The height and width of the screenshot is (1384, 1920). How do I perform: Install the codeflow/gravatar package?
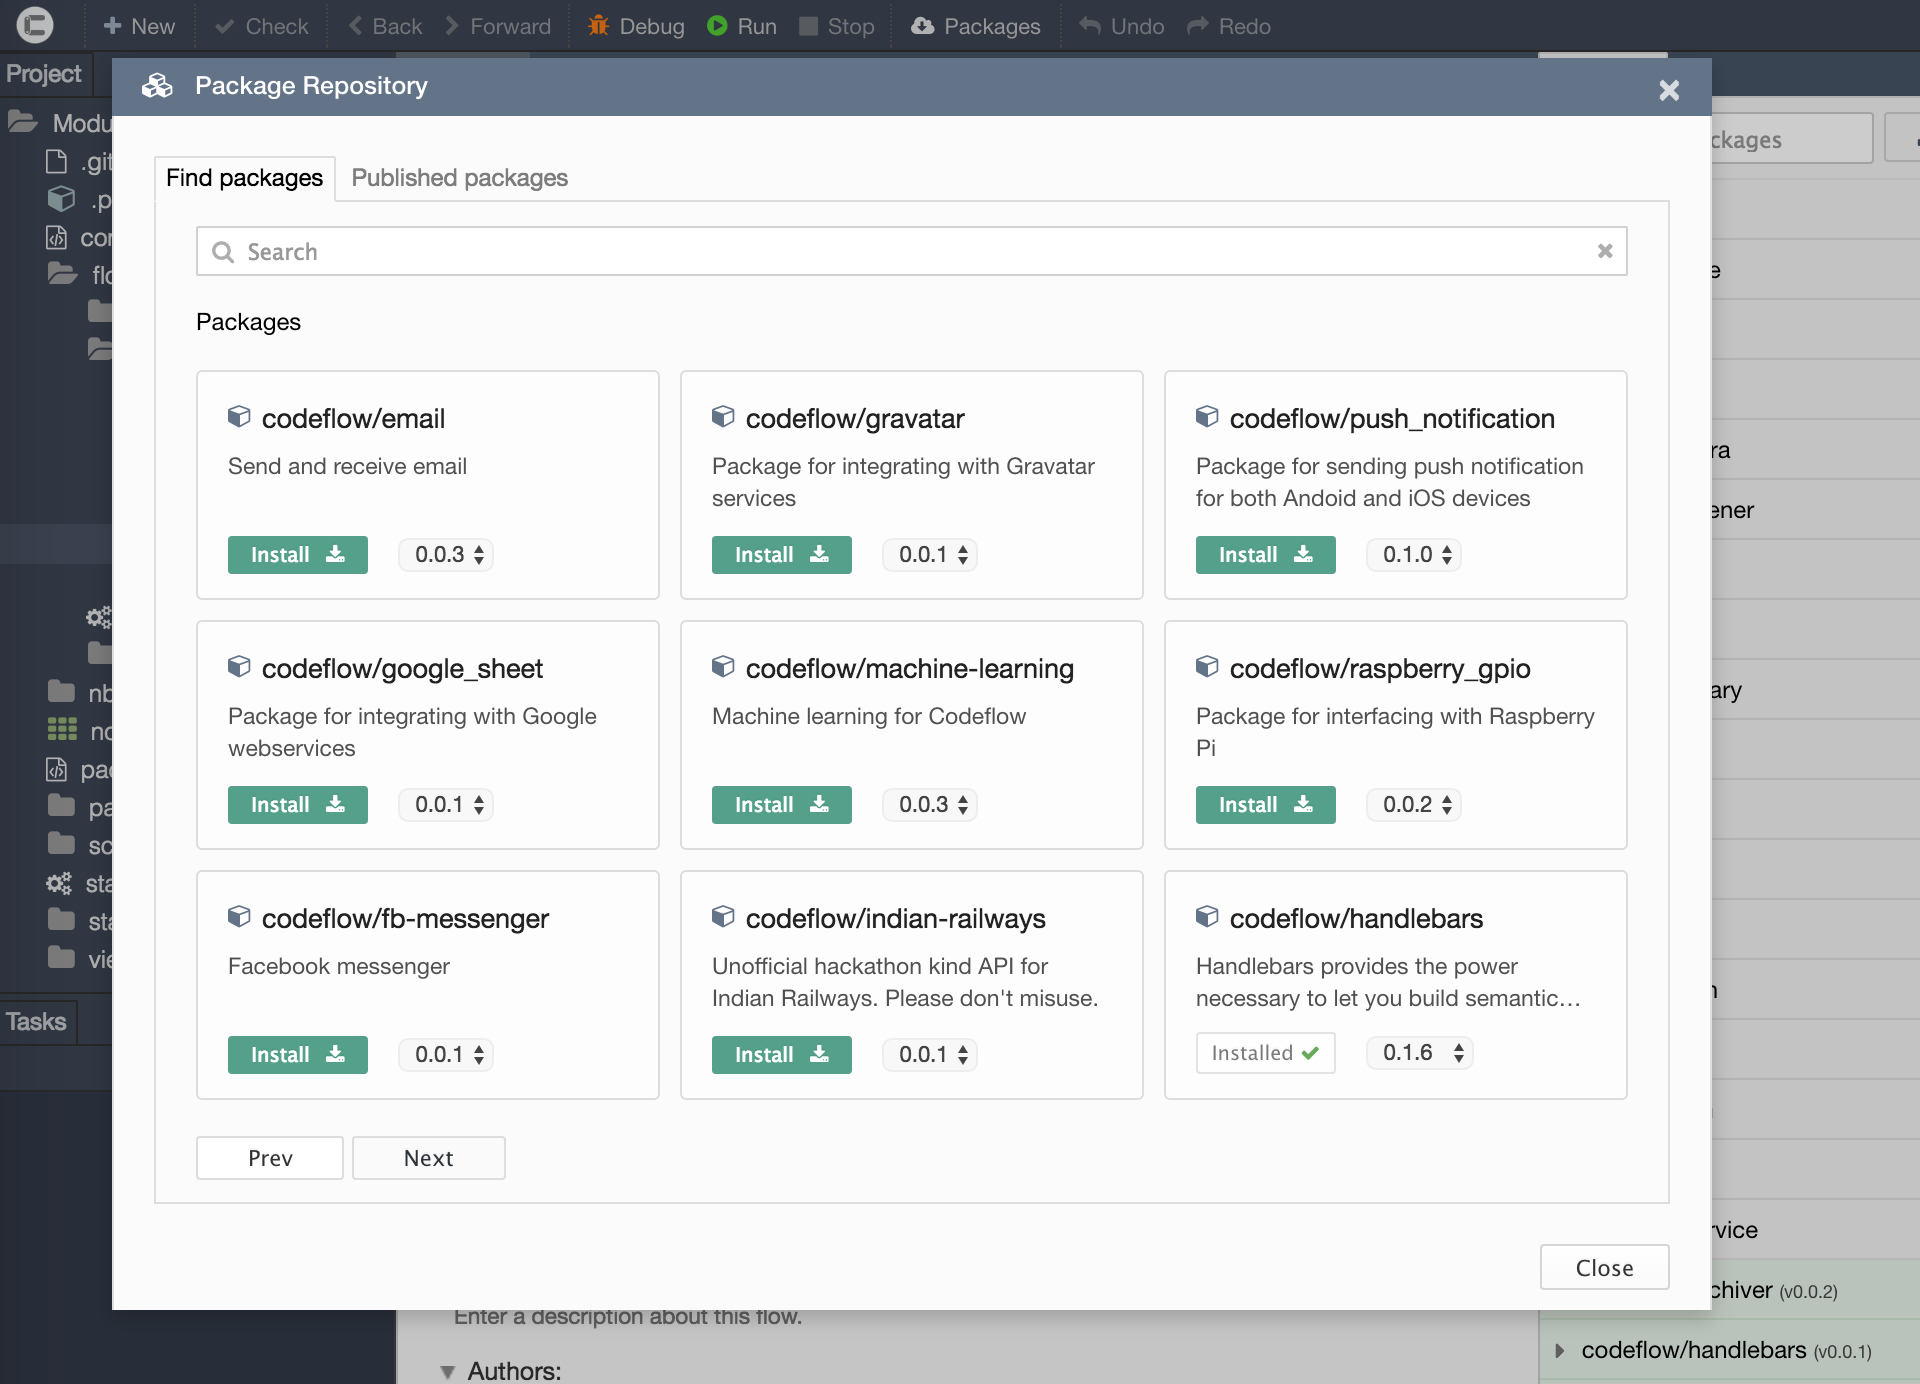781,555
